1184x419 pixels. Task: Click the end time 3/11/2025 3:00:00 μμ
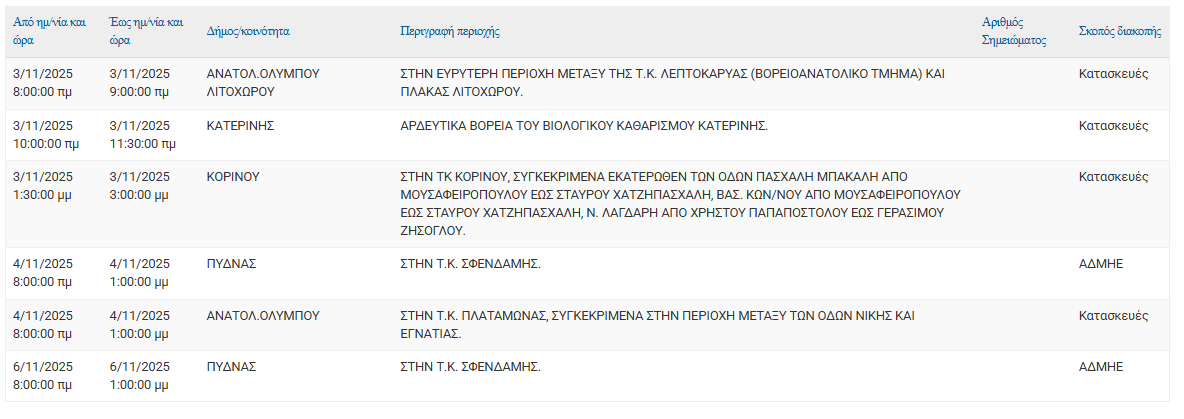[140, 185]
